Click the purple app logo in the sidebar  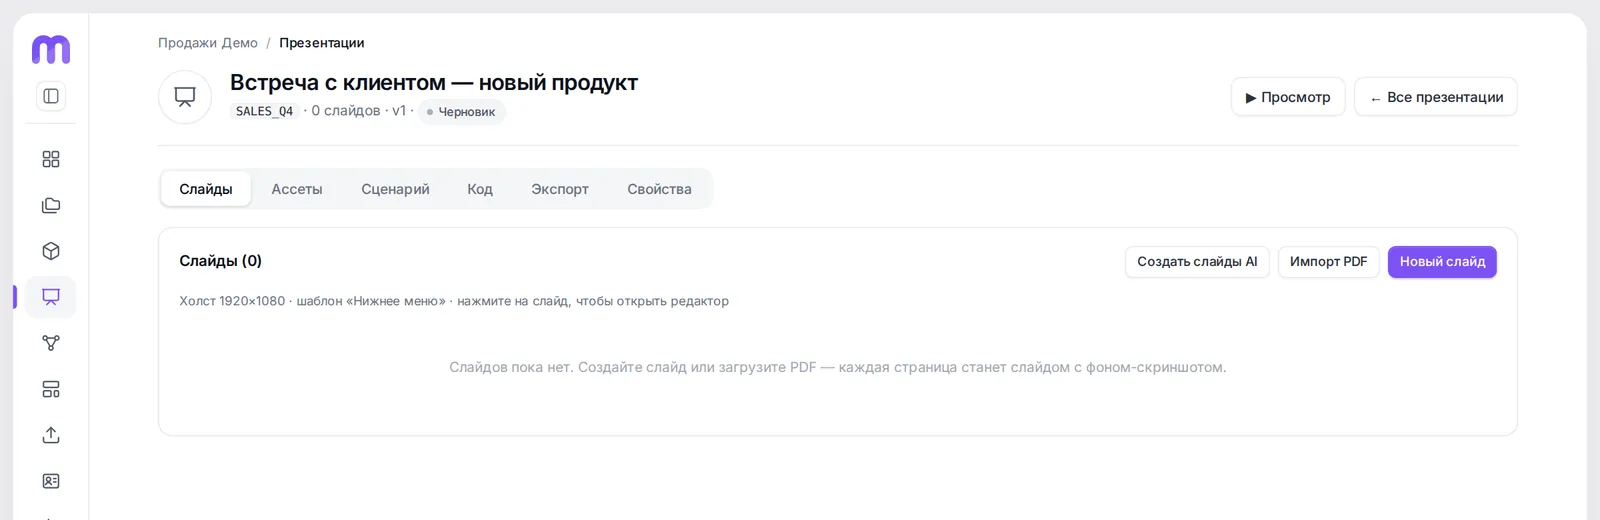click(x=51, y=49)
